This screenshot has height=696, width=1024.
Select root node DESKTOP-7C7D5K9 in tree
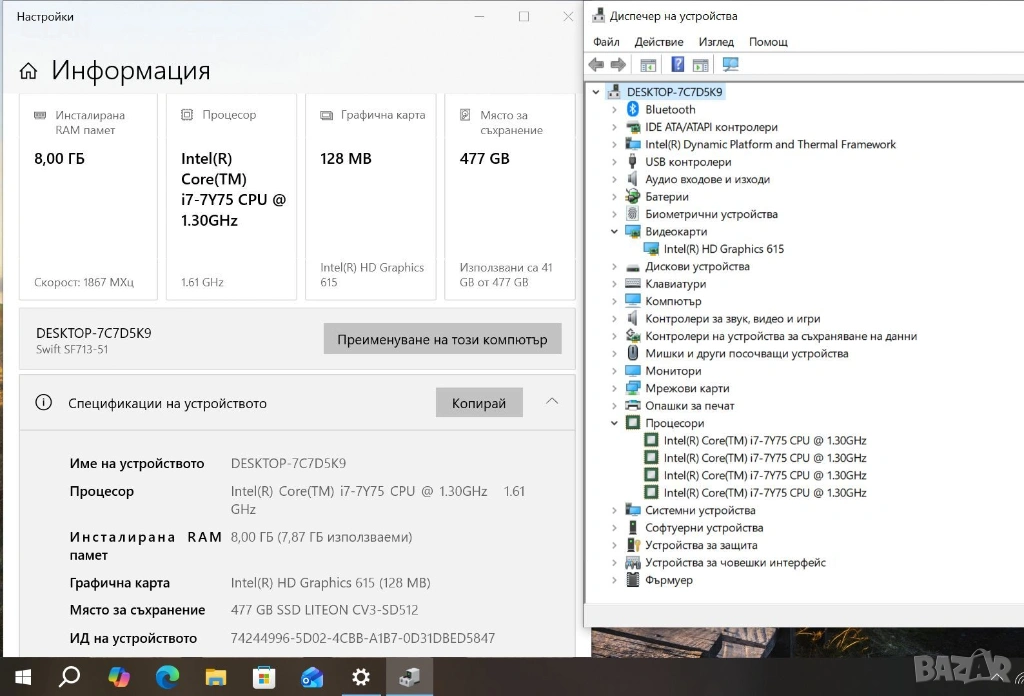(x=674, y=92)
